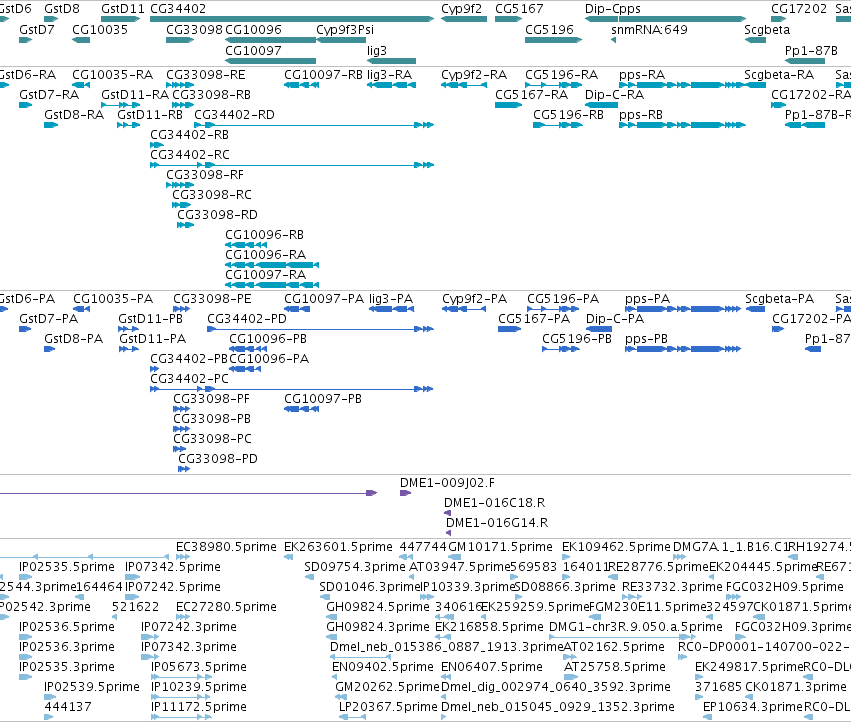The height and width of the screenshot is (722, 851).
Task: Select protein CG5167-PA label
Action: [x=534, y=319]
